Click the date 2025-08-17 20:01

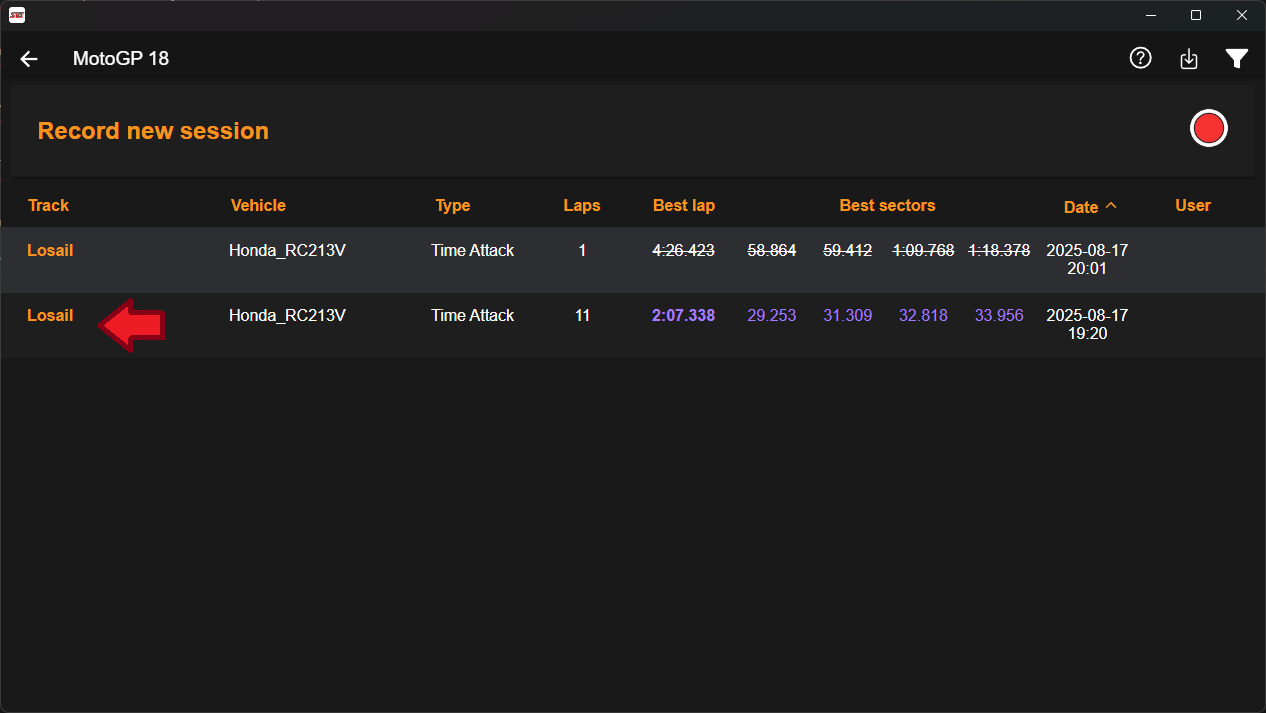(1087, 260)
